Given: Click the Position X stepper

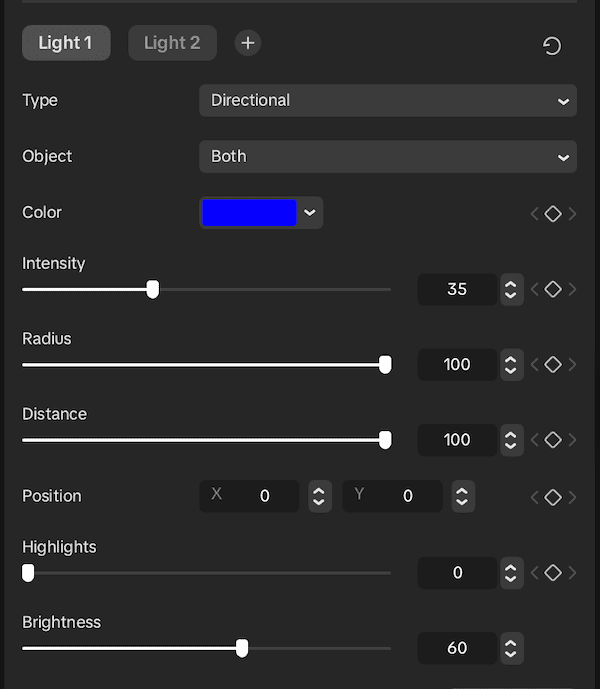Looking at the screenshot, I should pyautogui.click(x=320, y=496).
